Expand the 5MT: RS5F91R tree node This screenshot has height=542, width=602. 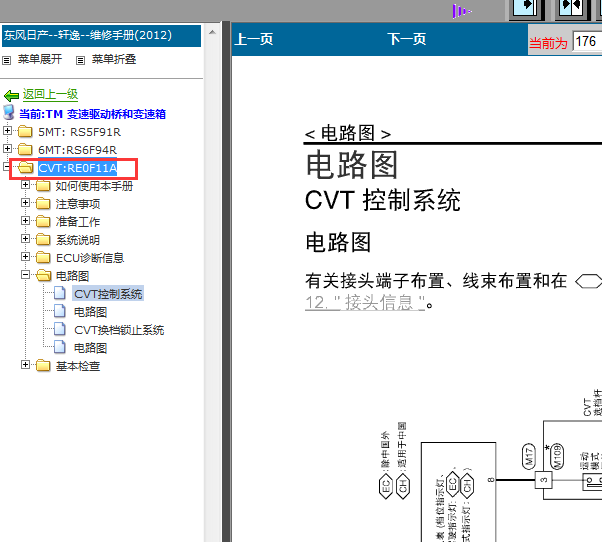(7, 130)
